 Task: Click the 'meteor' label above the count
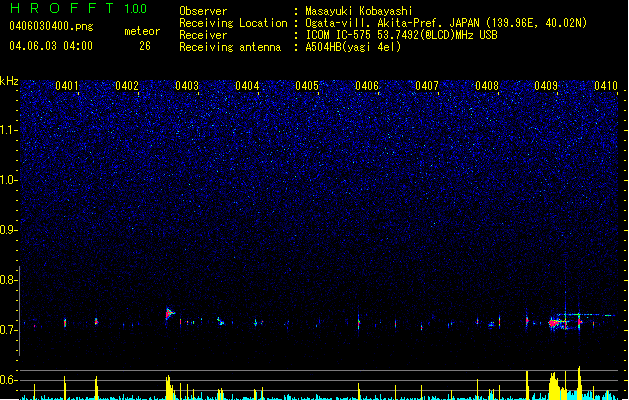pos(142,31)
